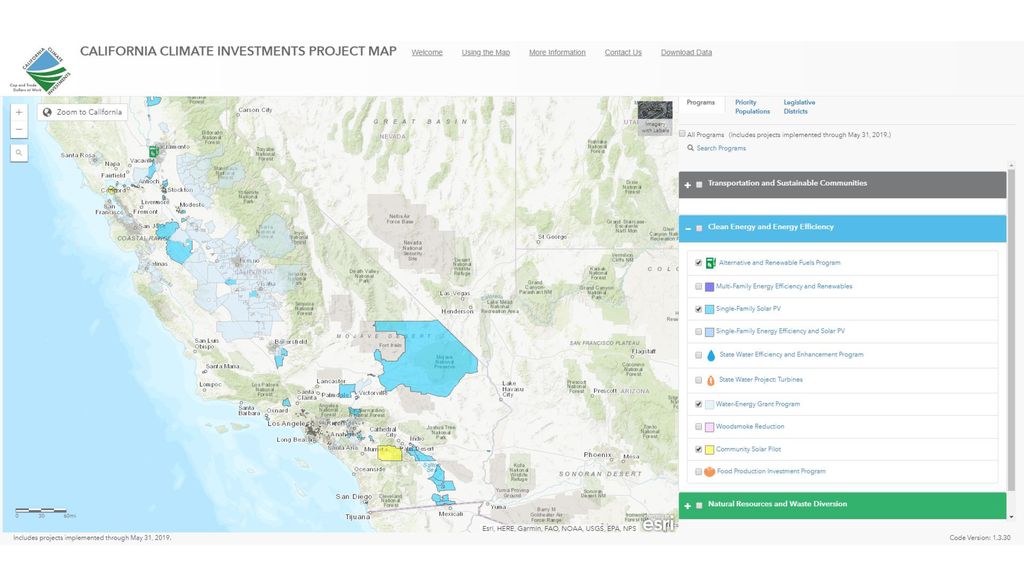Open the Welcome link in header

pos(427,52)
